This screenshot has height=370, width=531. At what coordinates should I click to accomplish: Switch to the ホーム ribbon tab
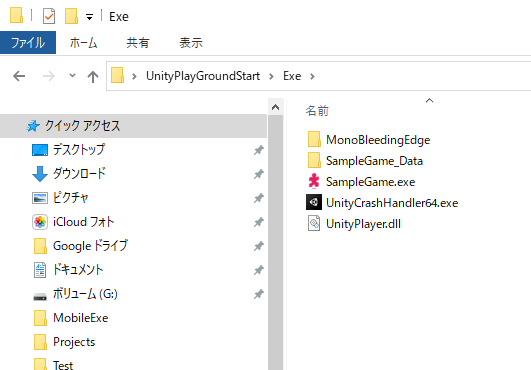pyautogui.click(x=83, y=43)
